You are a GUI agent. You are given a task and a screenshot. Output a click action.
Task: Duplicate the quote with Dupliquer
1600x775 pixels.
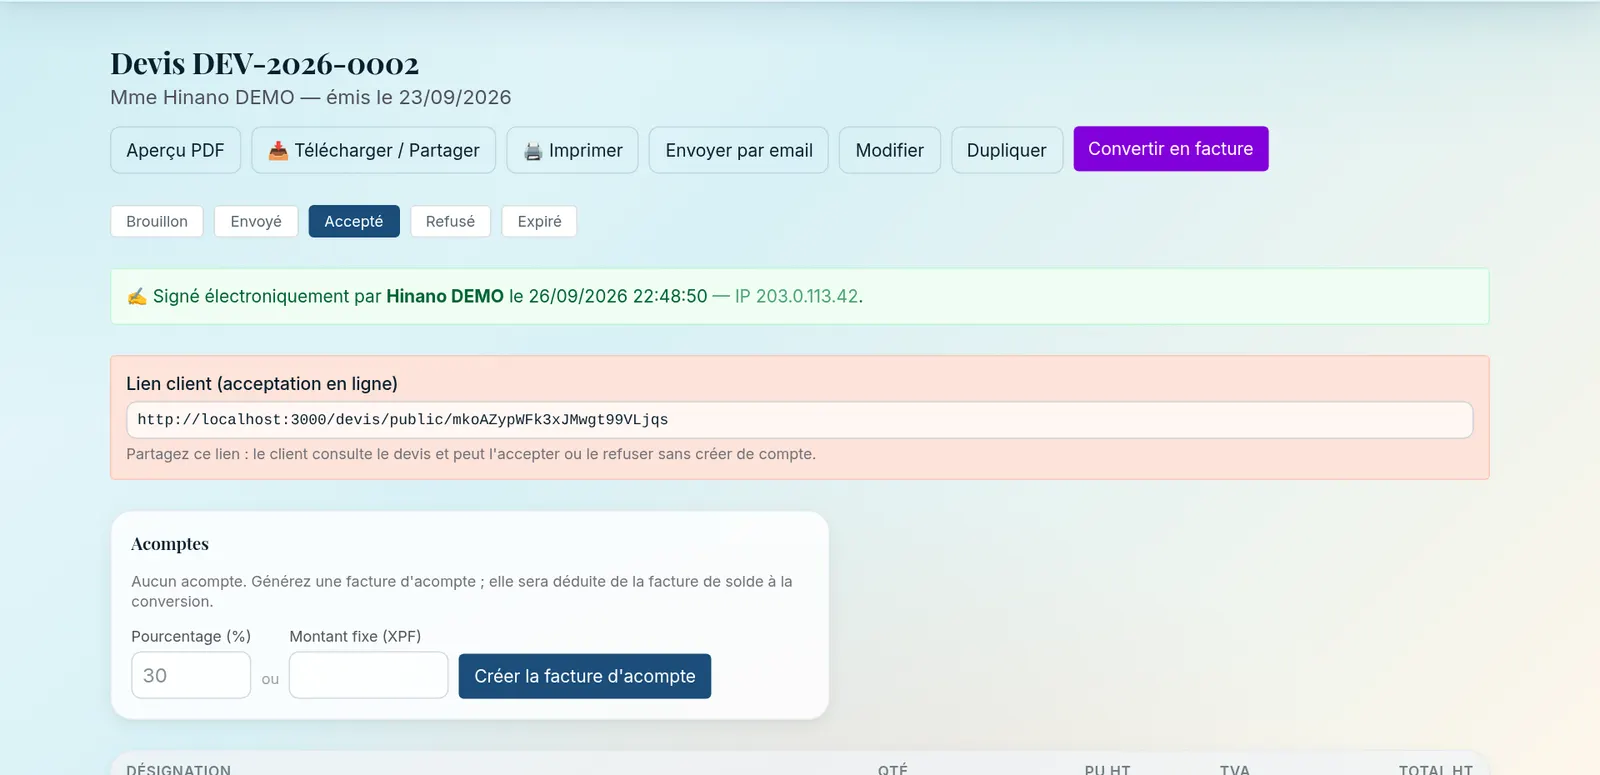point(1007,150)
